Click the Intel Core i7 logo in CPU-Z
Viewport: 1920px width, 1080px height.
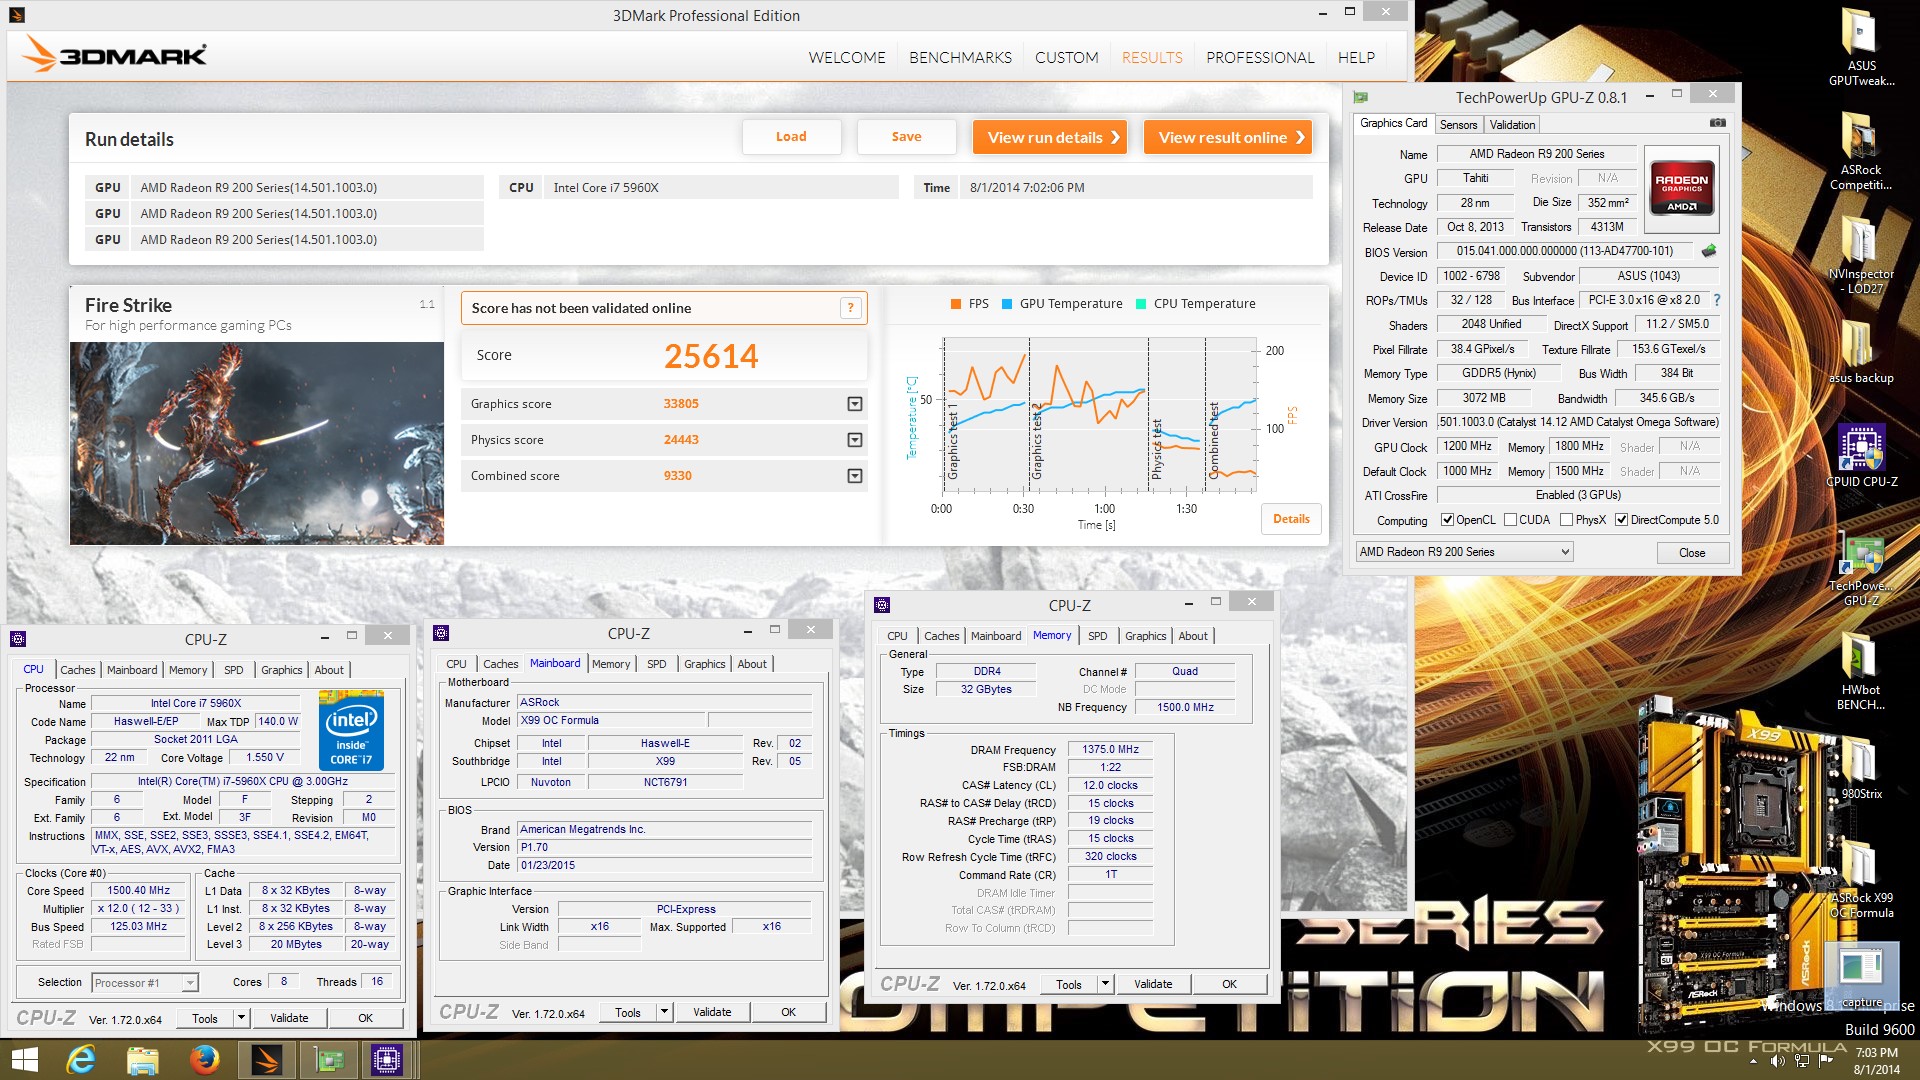[351, 731]
